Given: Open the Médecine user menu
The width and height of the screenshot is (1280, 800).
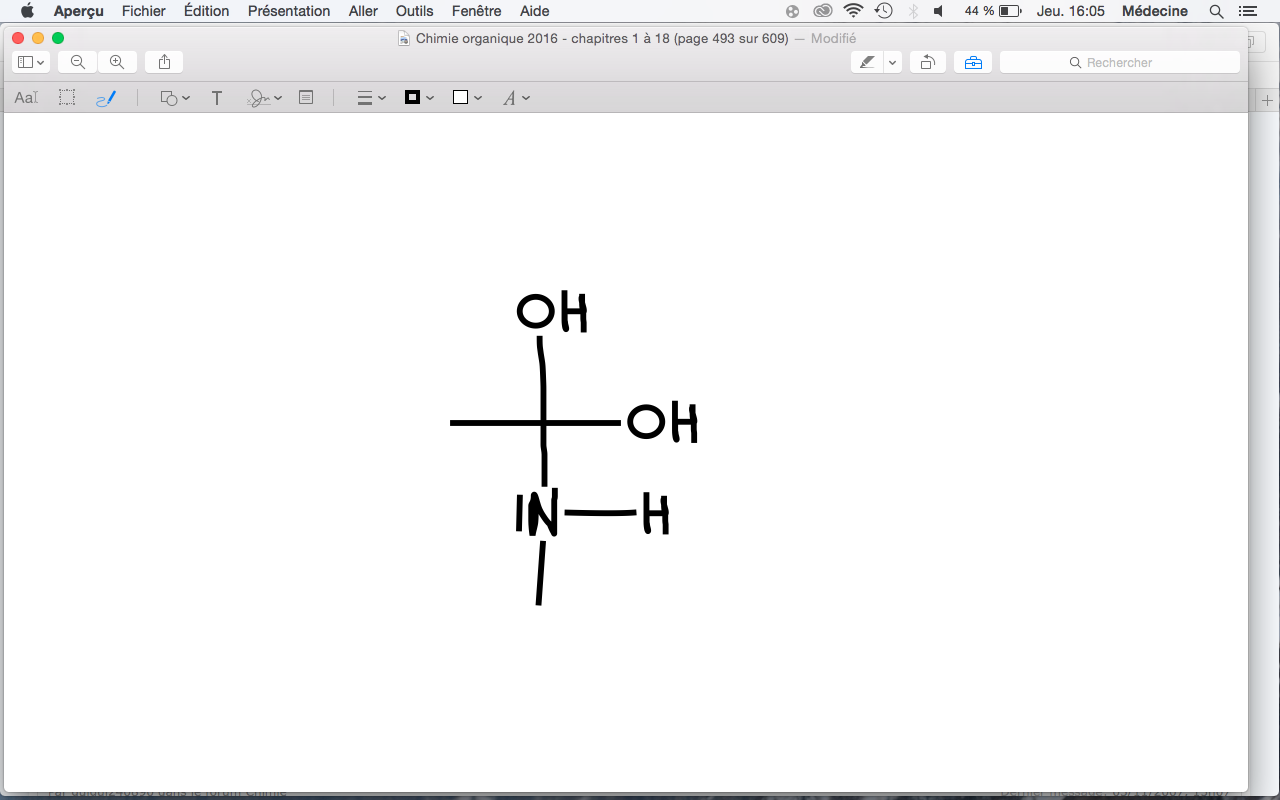Looking at the screenshot, I should tap(1155, 11).
